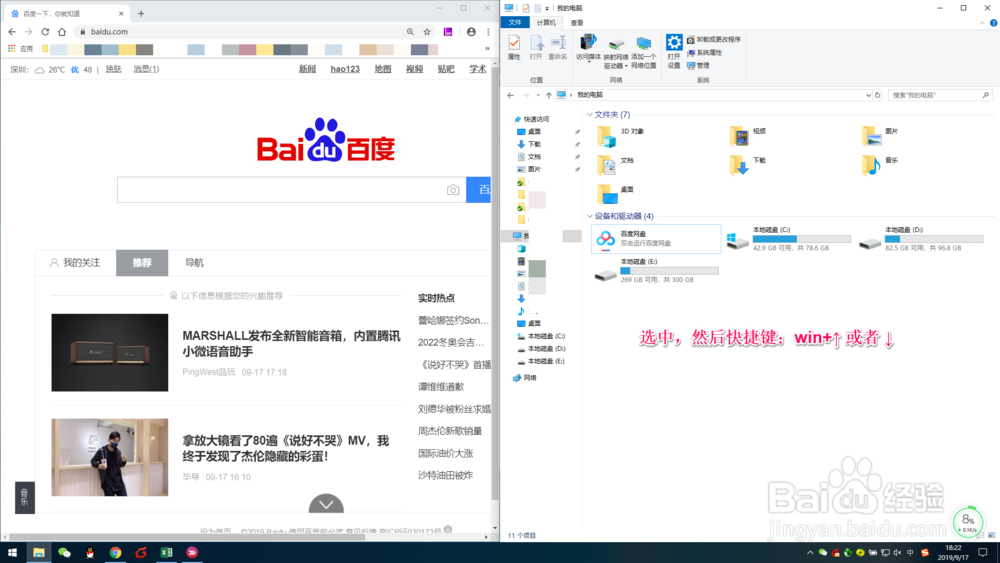Click the 属性 properties icon in Explorer ribbon
This screenshot has width=1000, height=563.
point(514,47)
